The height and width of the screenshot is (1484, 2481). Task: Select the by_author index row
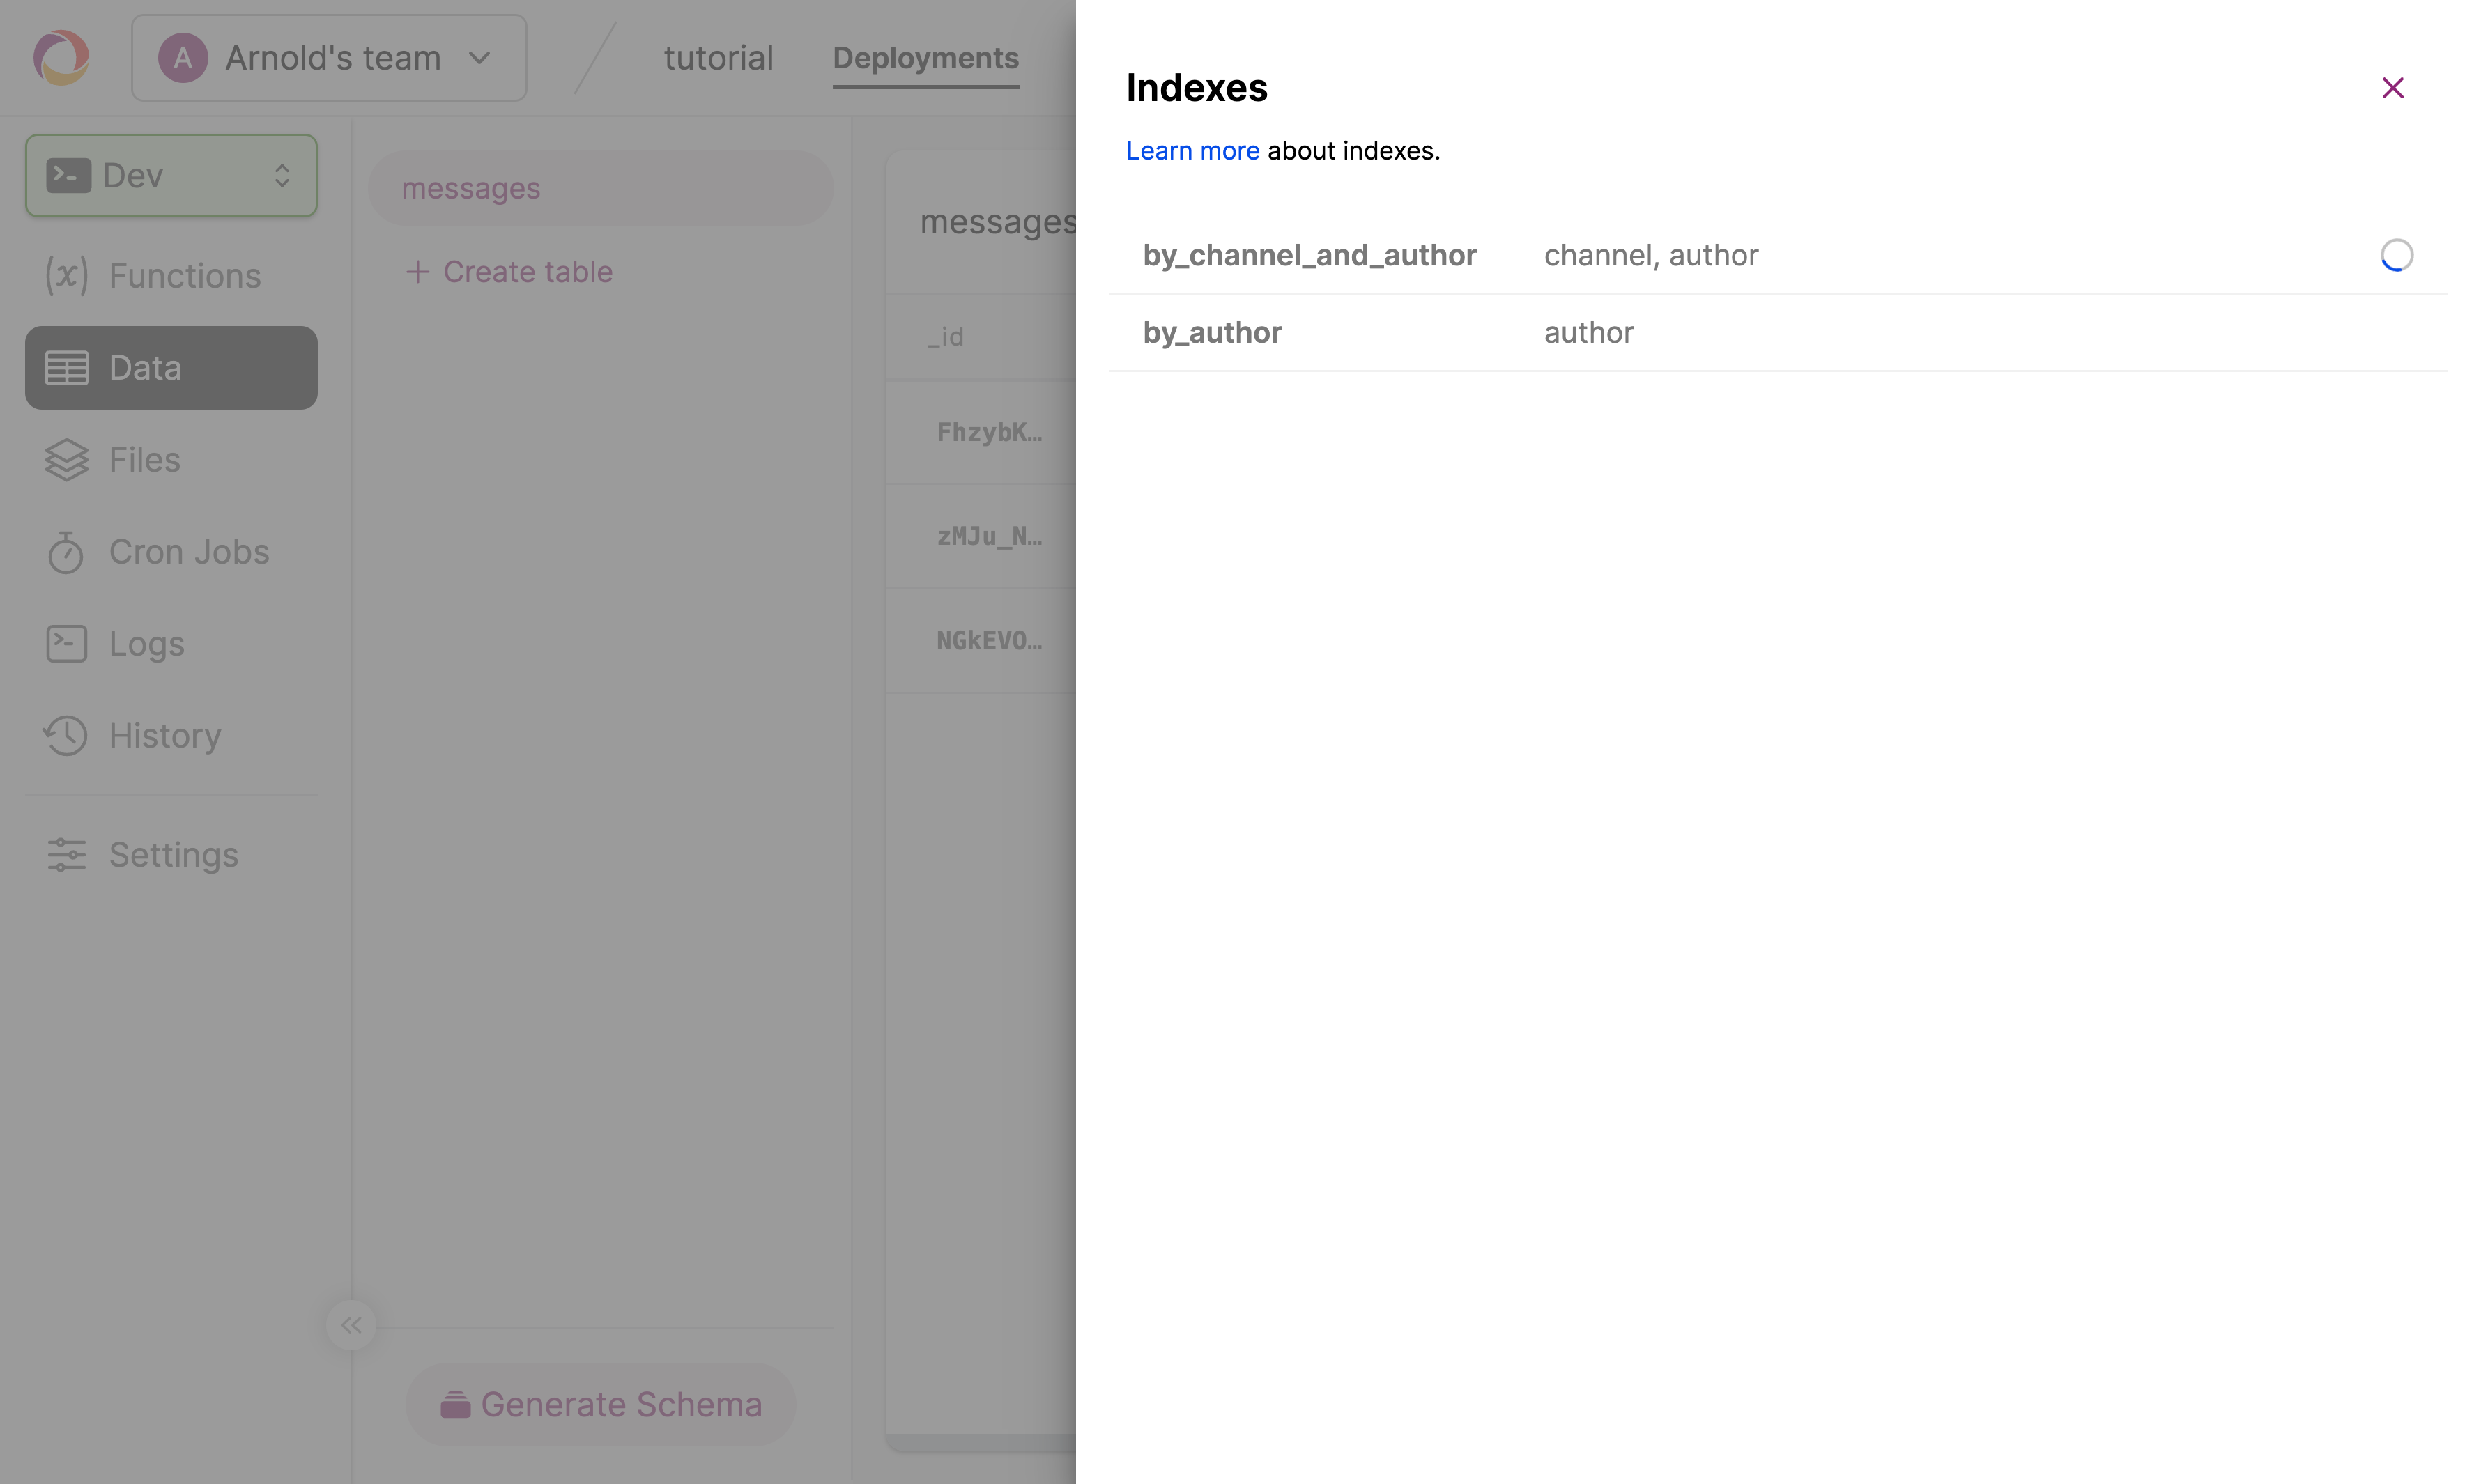(x=1212, y=333)
